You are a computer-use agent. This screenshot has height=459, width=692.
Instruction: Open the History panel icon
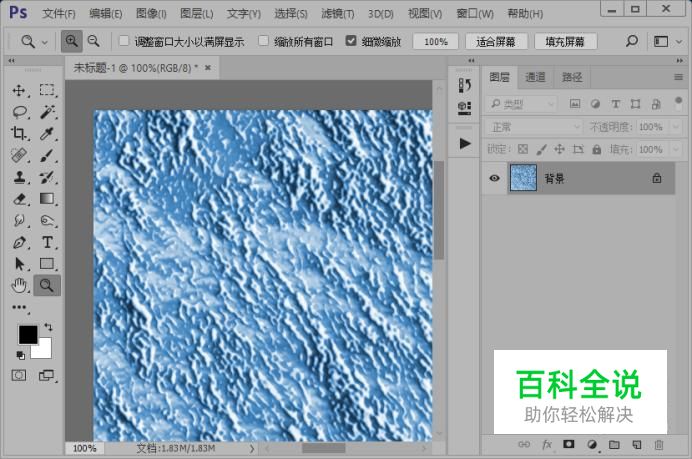464,85
